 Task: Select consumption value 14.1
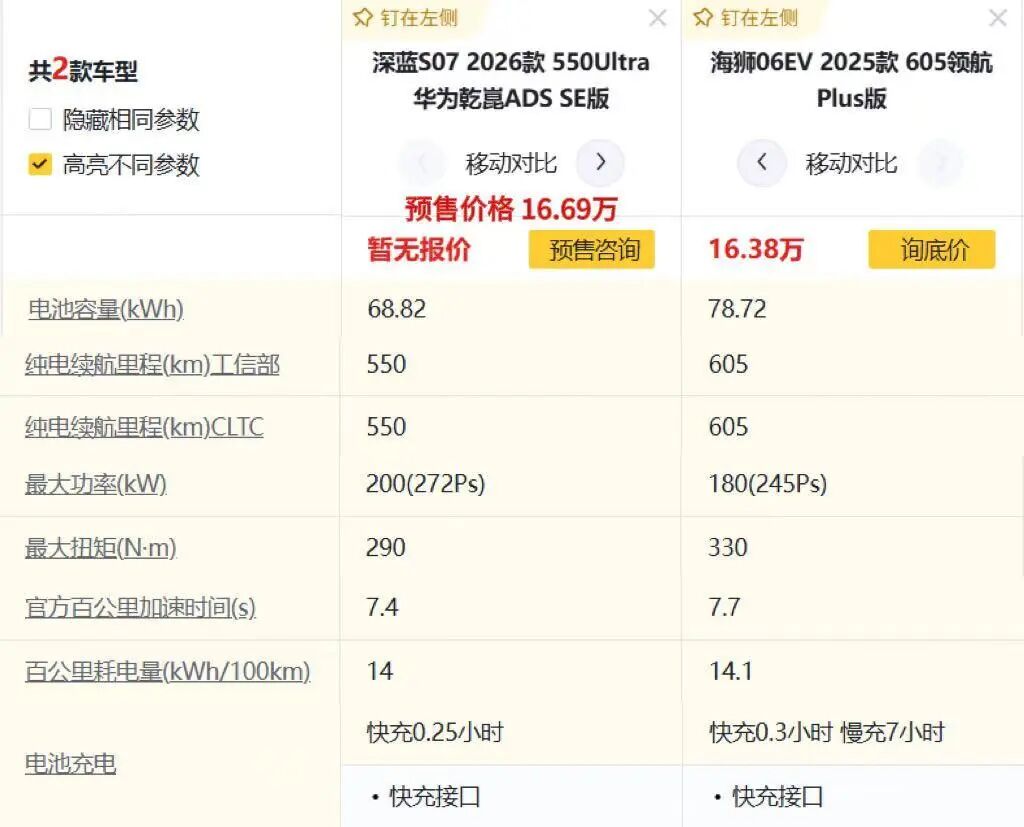[x=731, y=672]
